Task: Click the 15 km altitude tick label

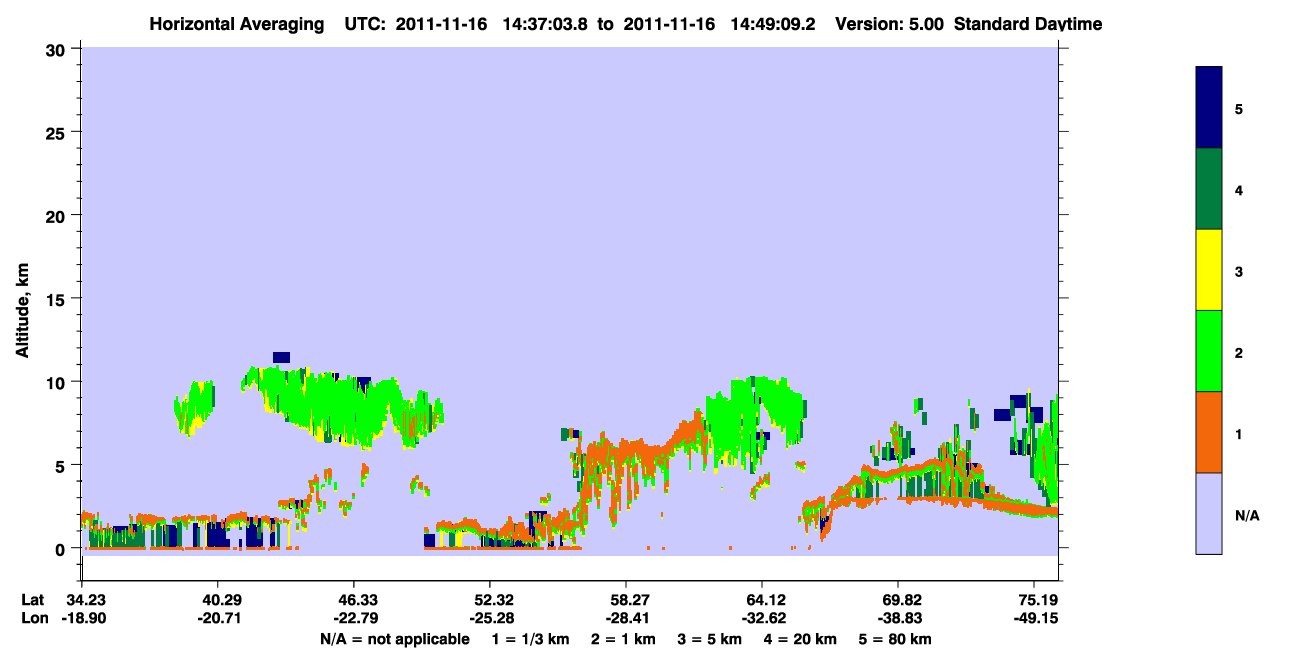Action: pos(57,299)
